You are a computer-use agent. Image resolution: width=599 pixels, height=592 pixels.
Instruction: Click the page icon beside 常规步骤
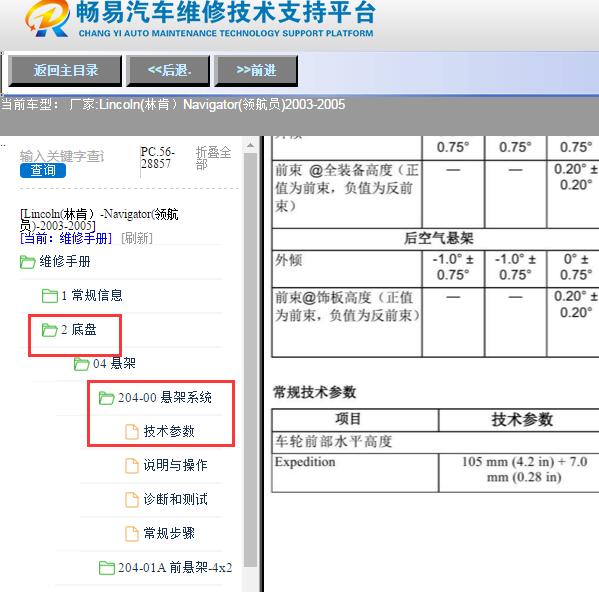[x=132, y=534]
